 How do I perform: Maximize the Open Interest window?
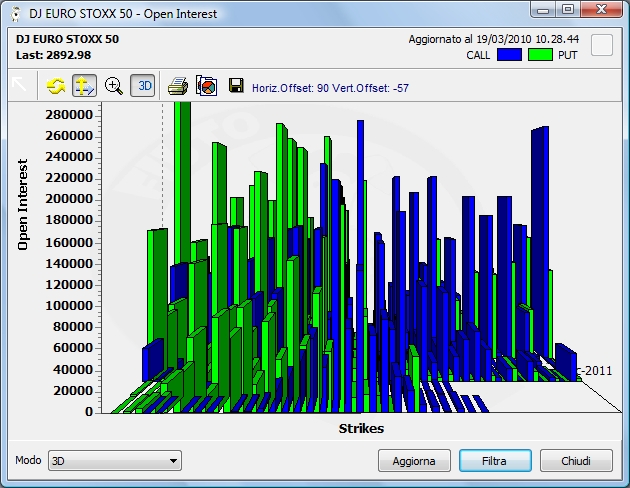(x=567, y=10)
